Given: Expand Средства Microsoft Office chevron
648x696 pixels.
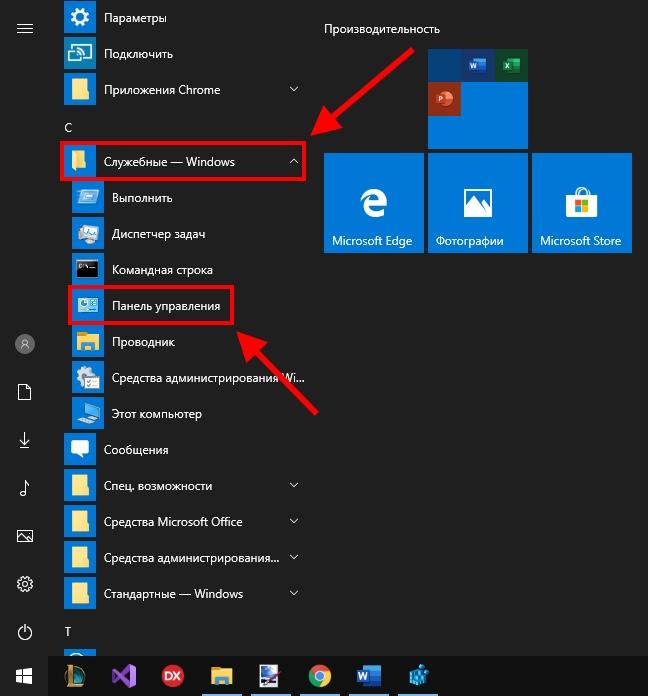Looking at the screenshot, I should coord(294,521).
